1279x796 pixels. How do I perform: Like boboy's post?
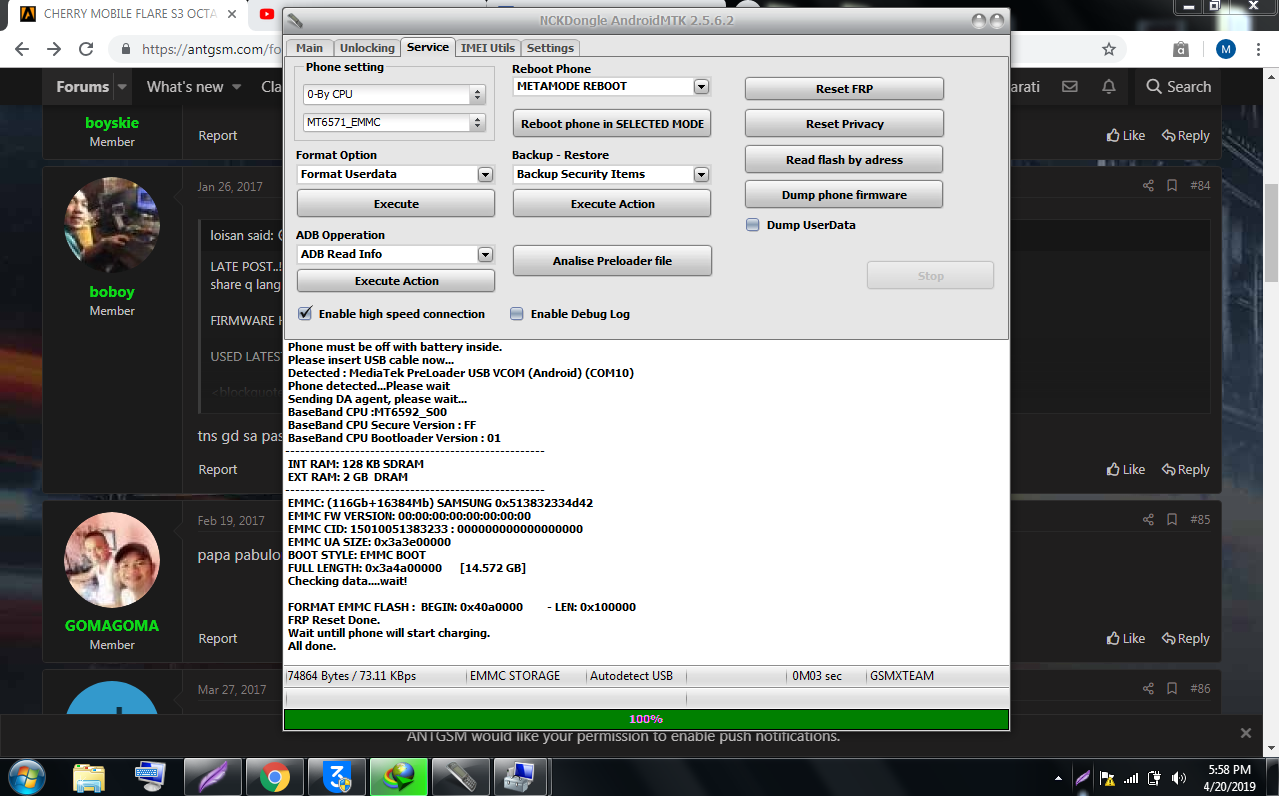pos(1126,470)
